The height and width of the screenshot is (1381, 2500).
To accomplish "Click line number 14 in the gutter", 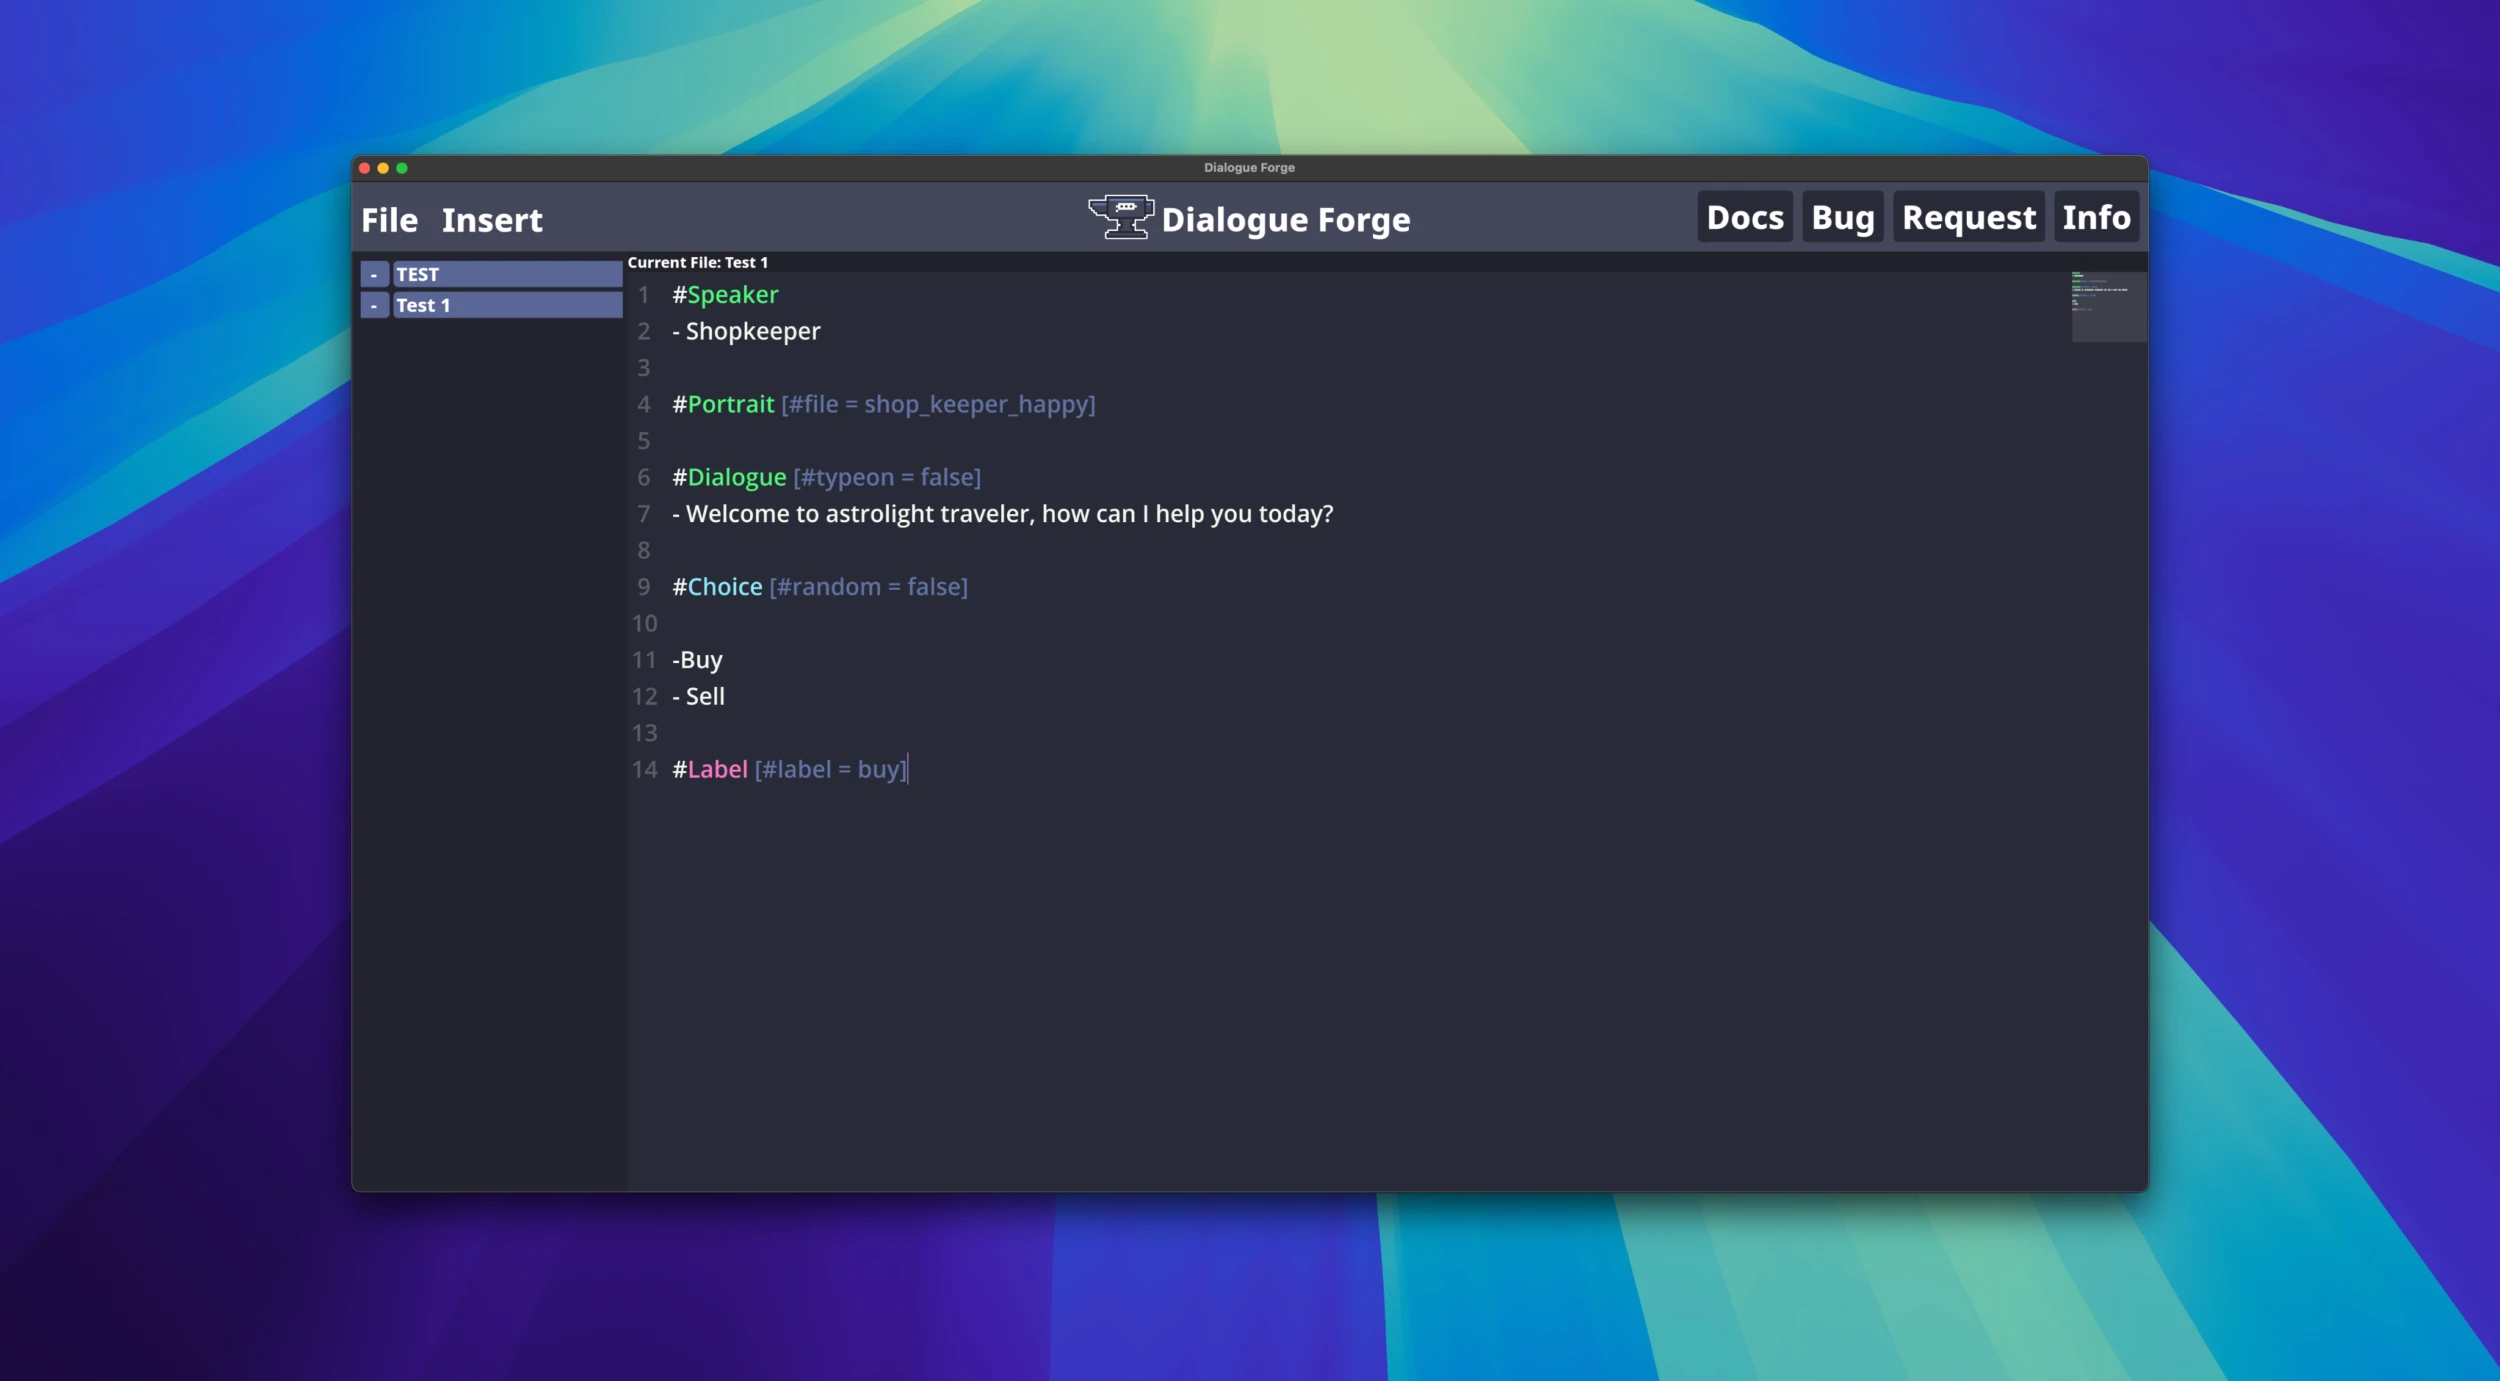I will click(644, 770).
